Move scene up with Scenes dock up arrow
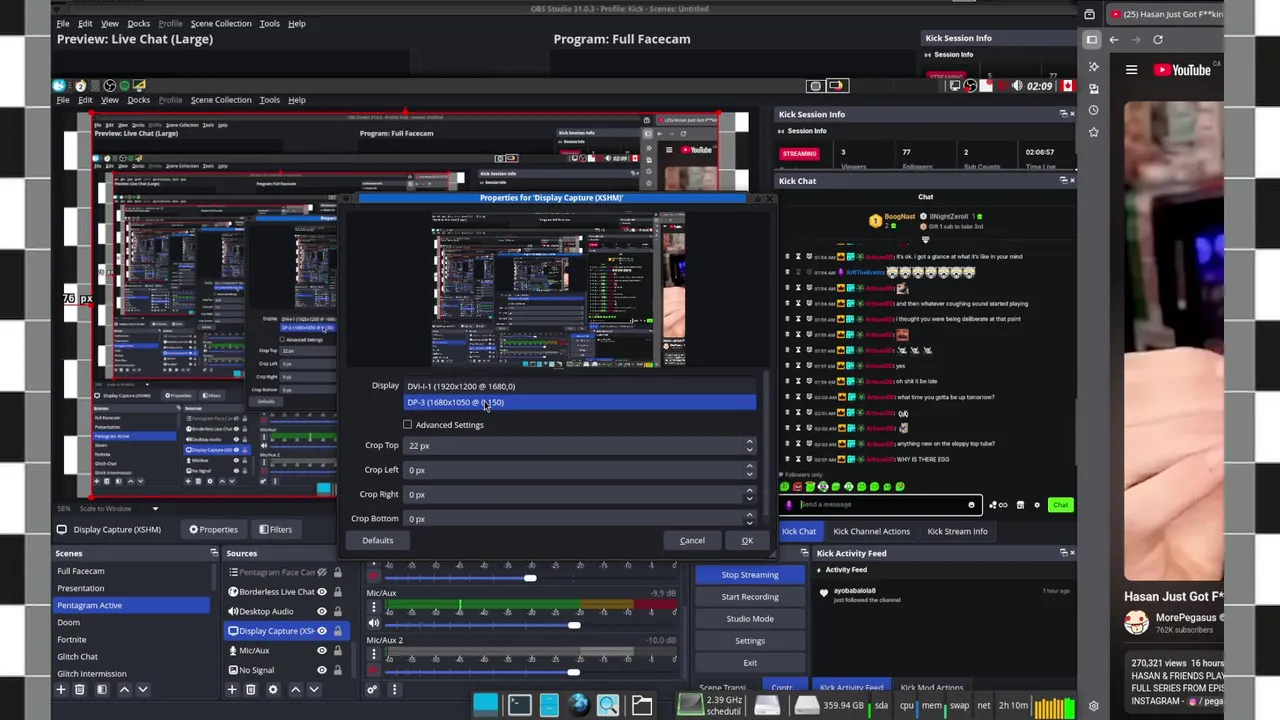 124,689
